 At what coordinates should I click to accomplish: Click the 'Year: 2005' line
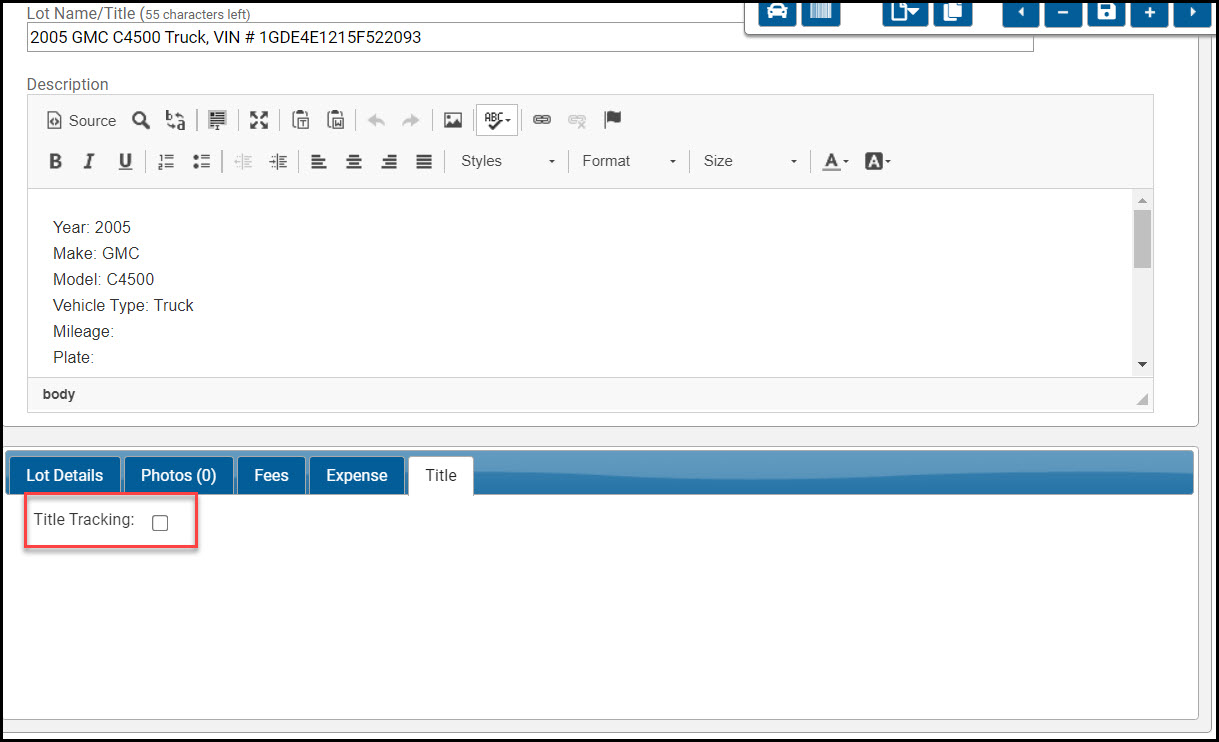(x=92, y=227)
